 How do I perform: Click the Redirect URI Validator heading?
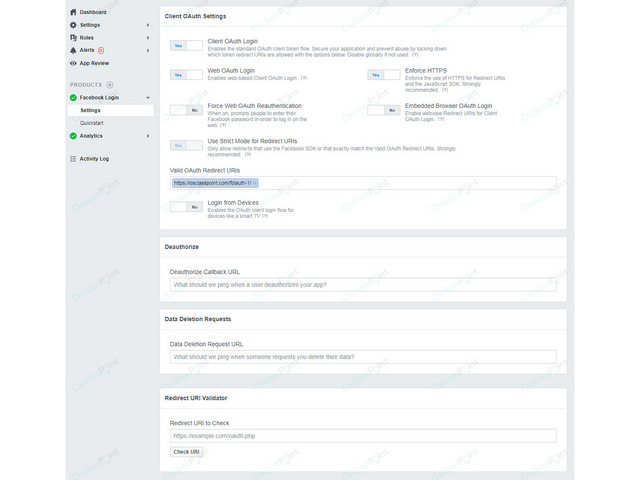196,398
